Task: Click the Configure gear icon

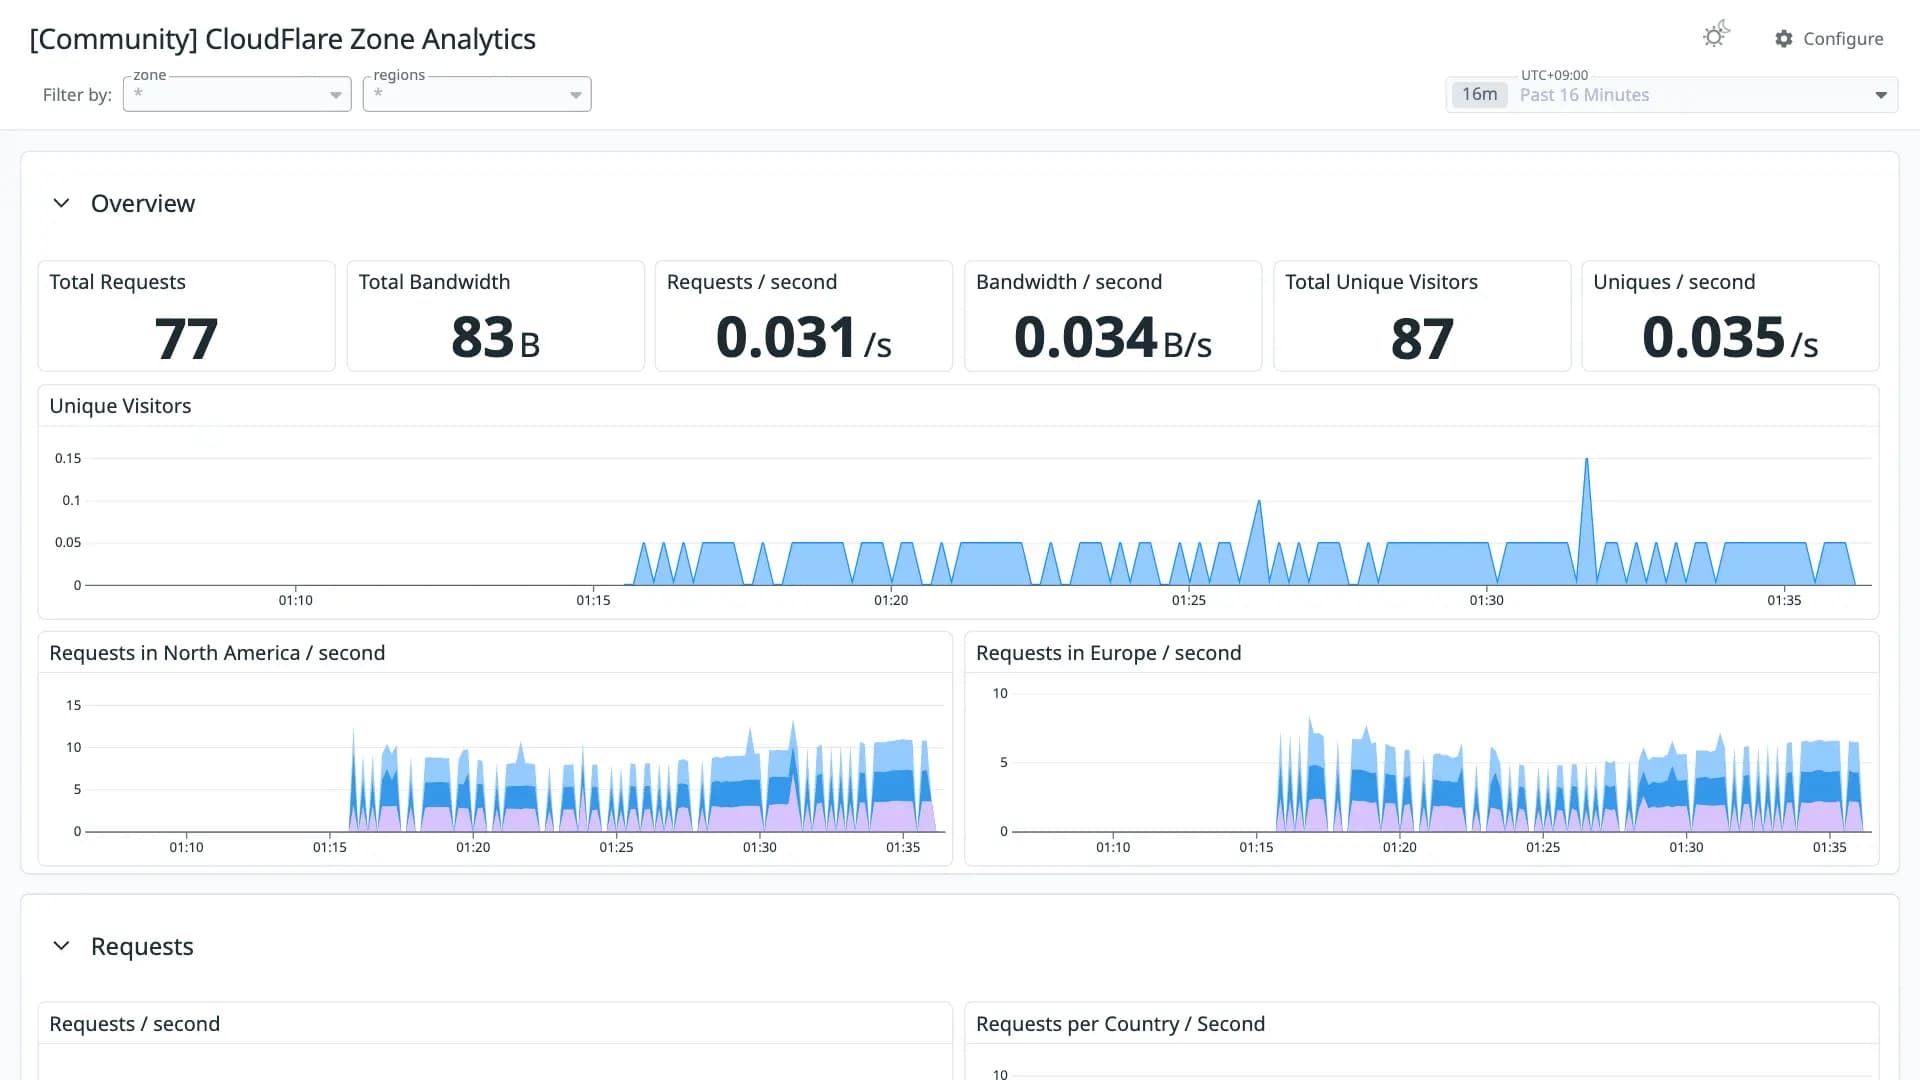Action: pyautogui.click(x=1783, y=39)
